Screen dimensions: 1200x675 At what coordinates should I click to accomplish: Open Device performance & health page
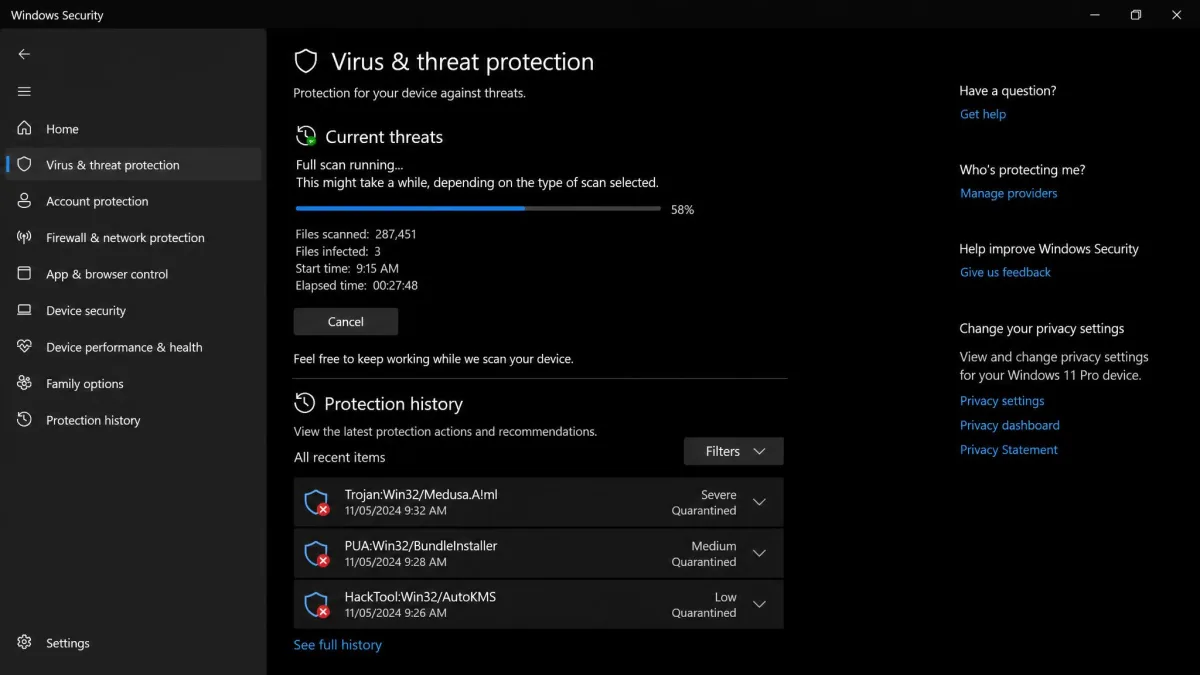[133, 347]
